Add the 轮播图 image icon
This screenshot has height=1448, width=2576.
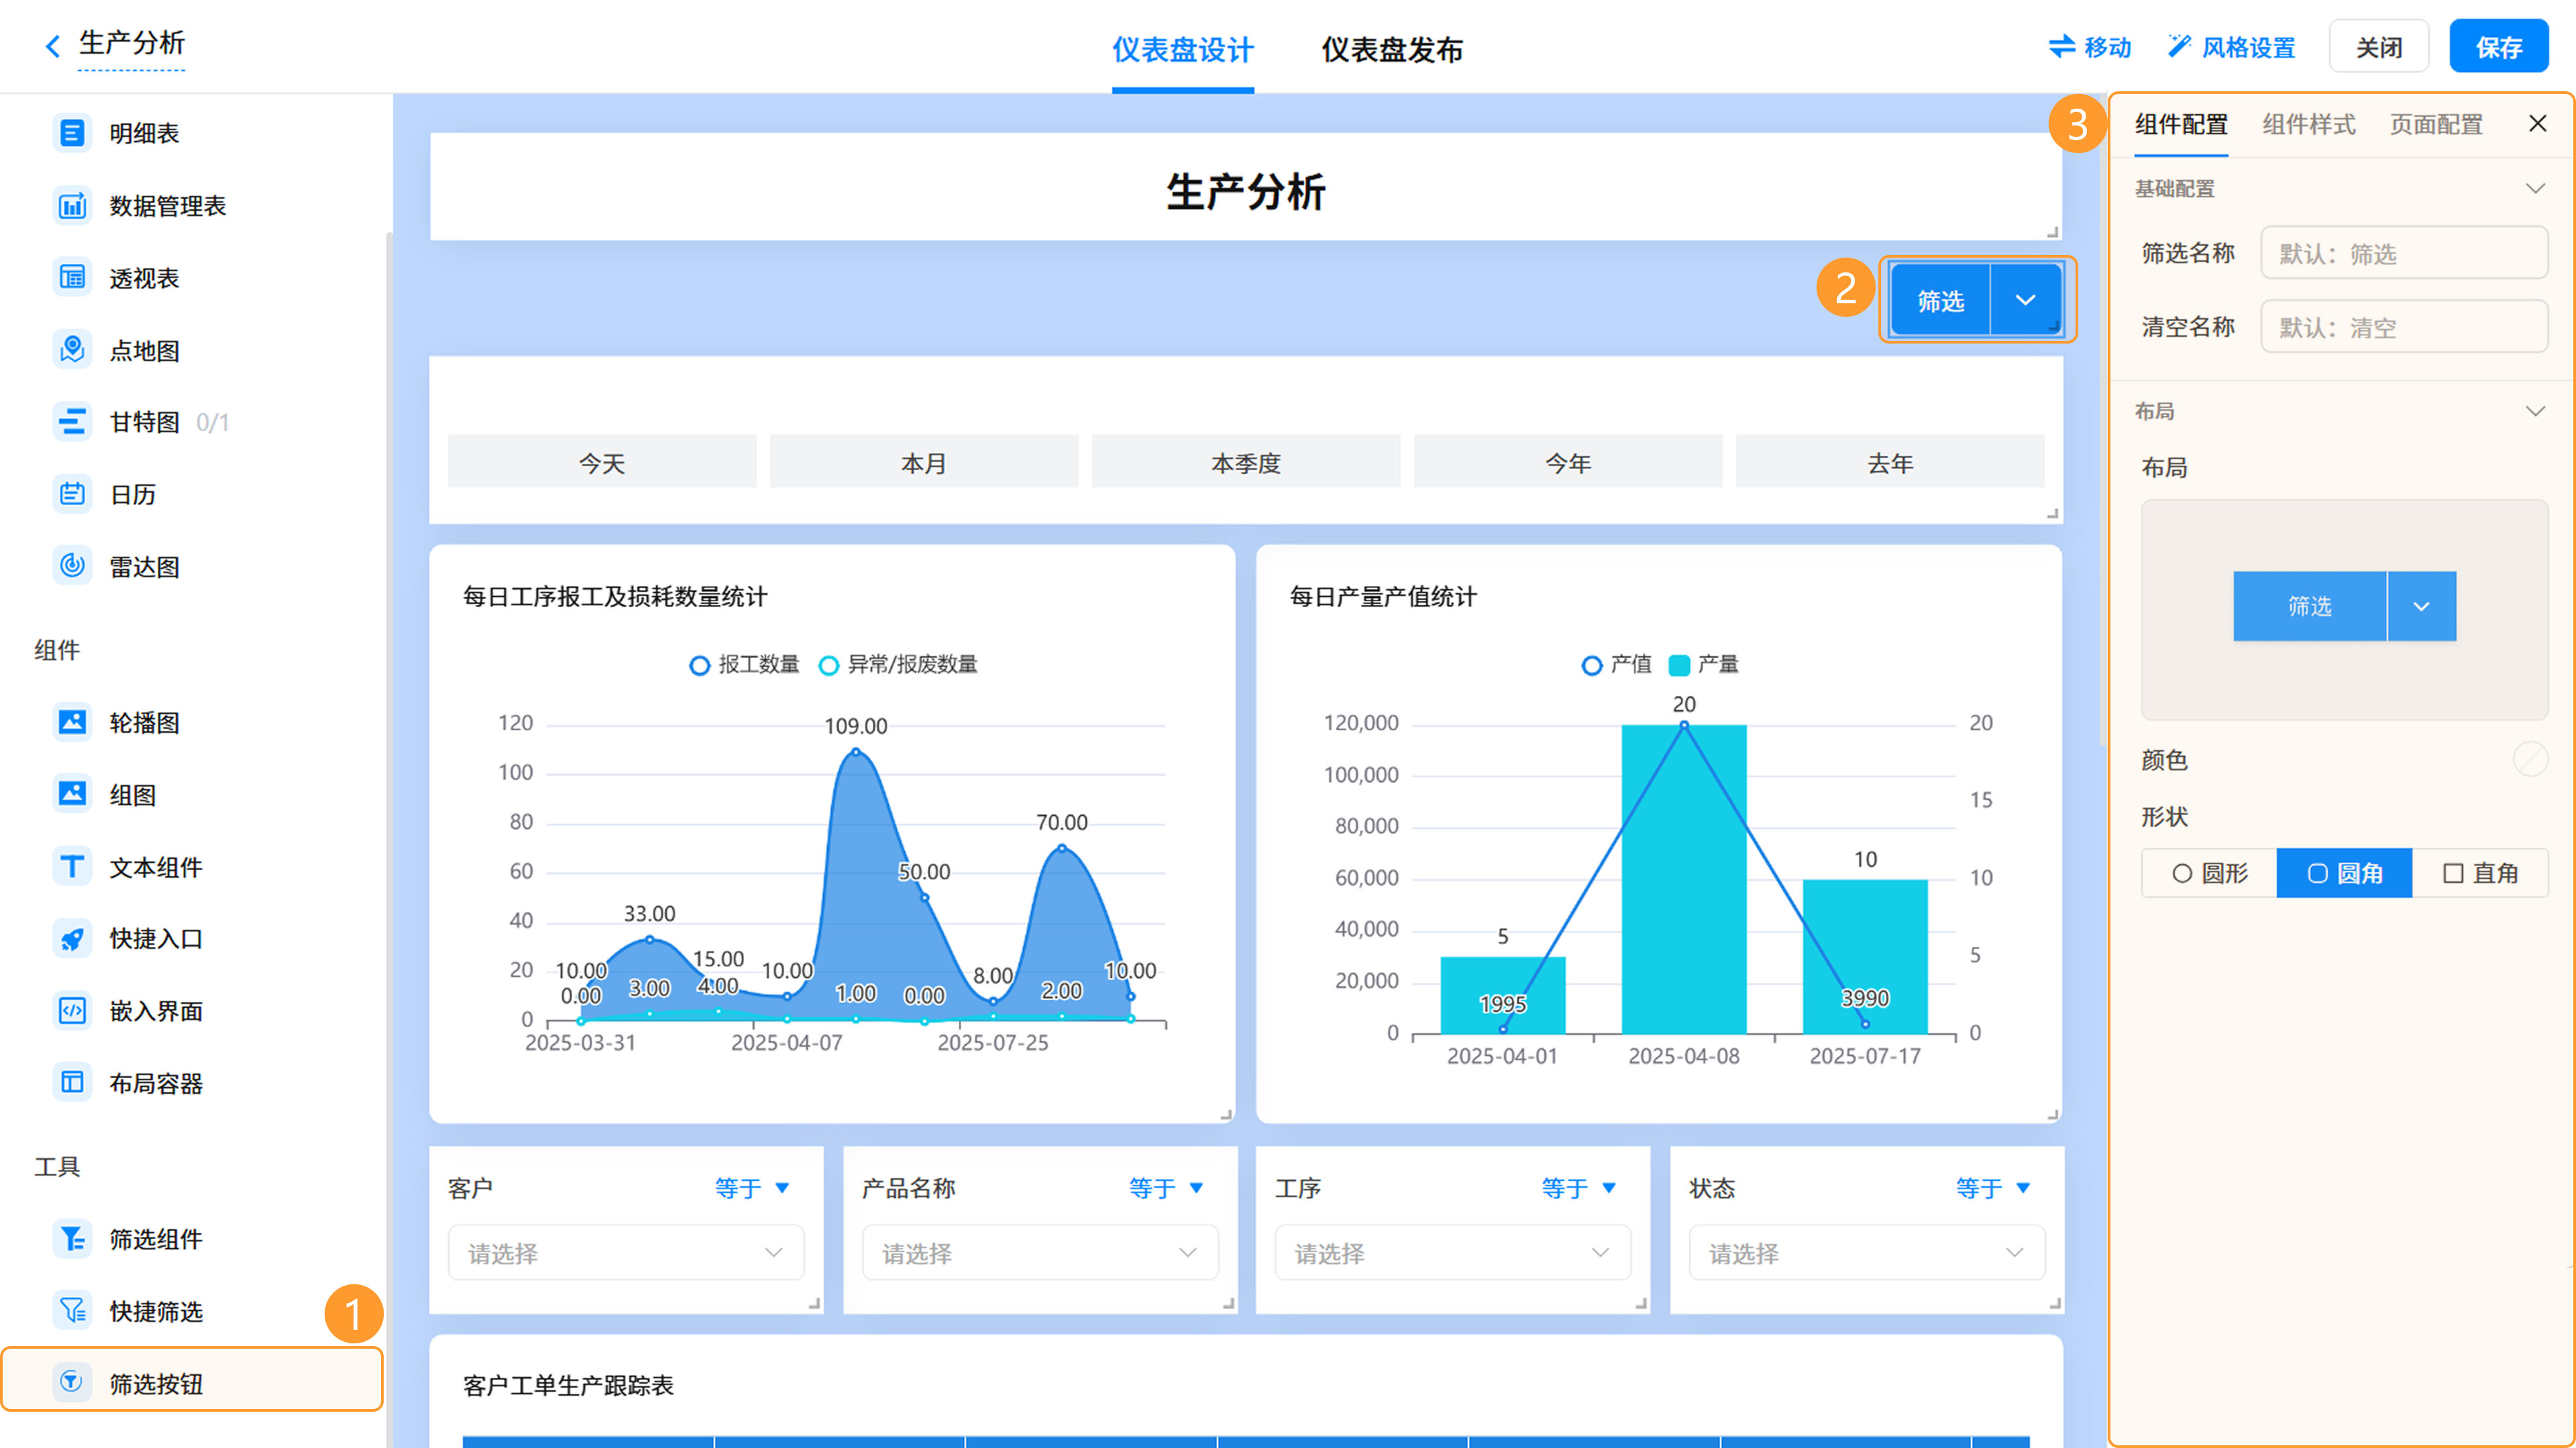point(72,722)
